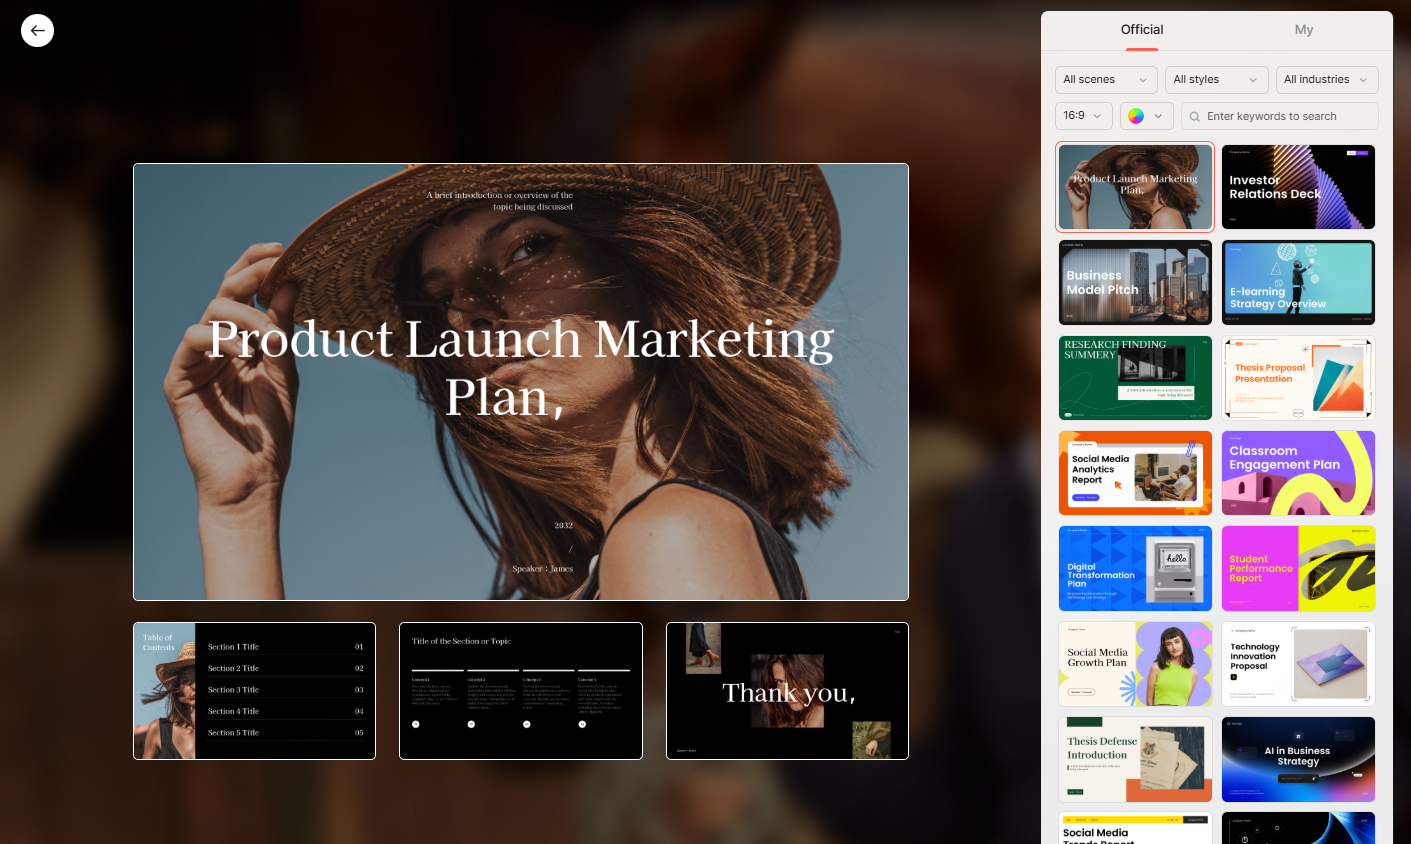Click the keyword search input field
Screen dimensions: 1411x844
point(1285,117)
